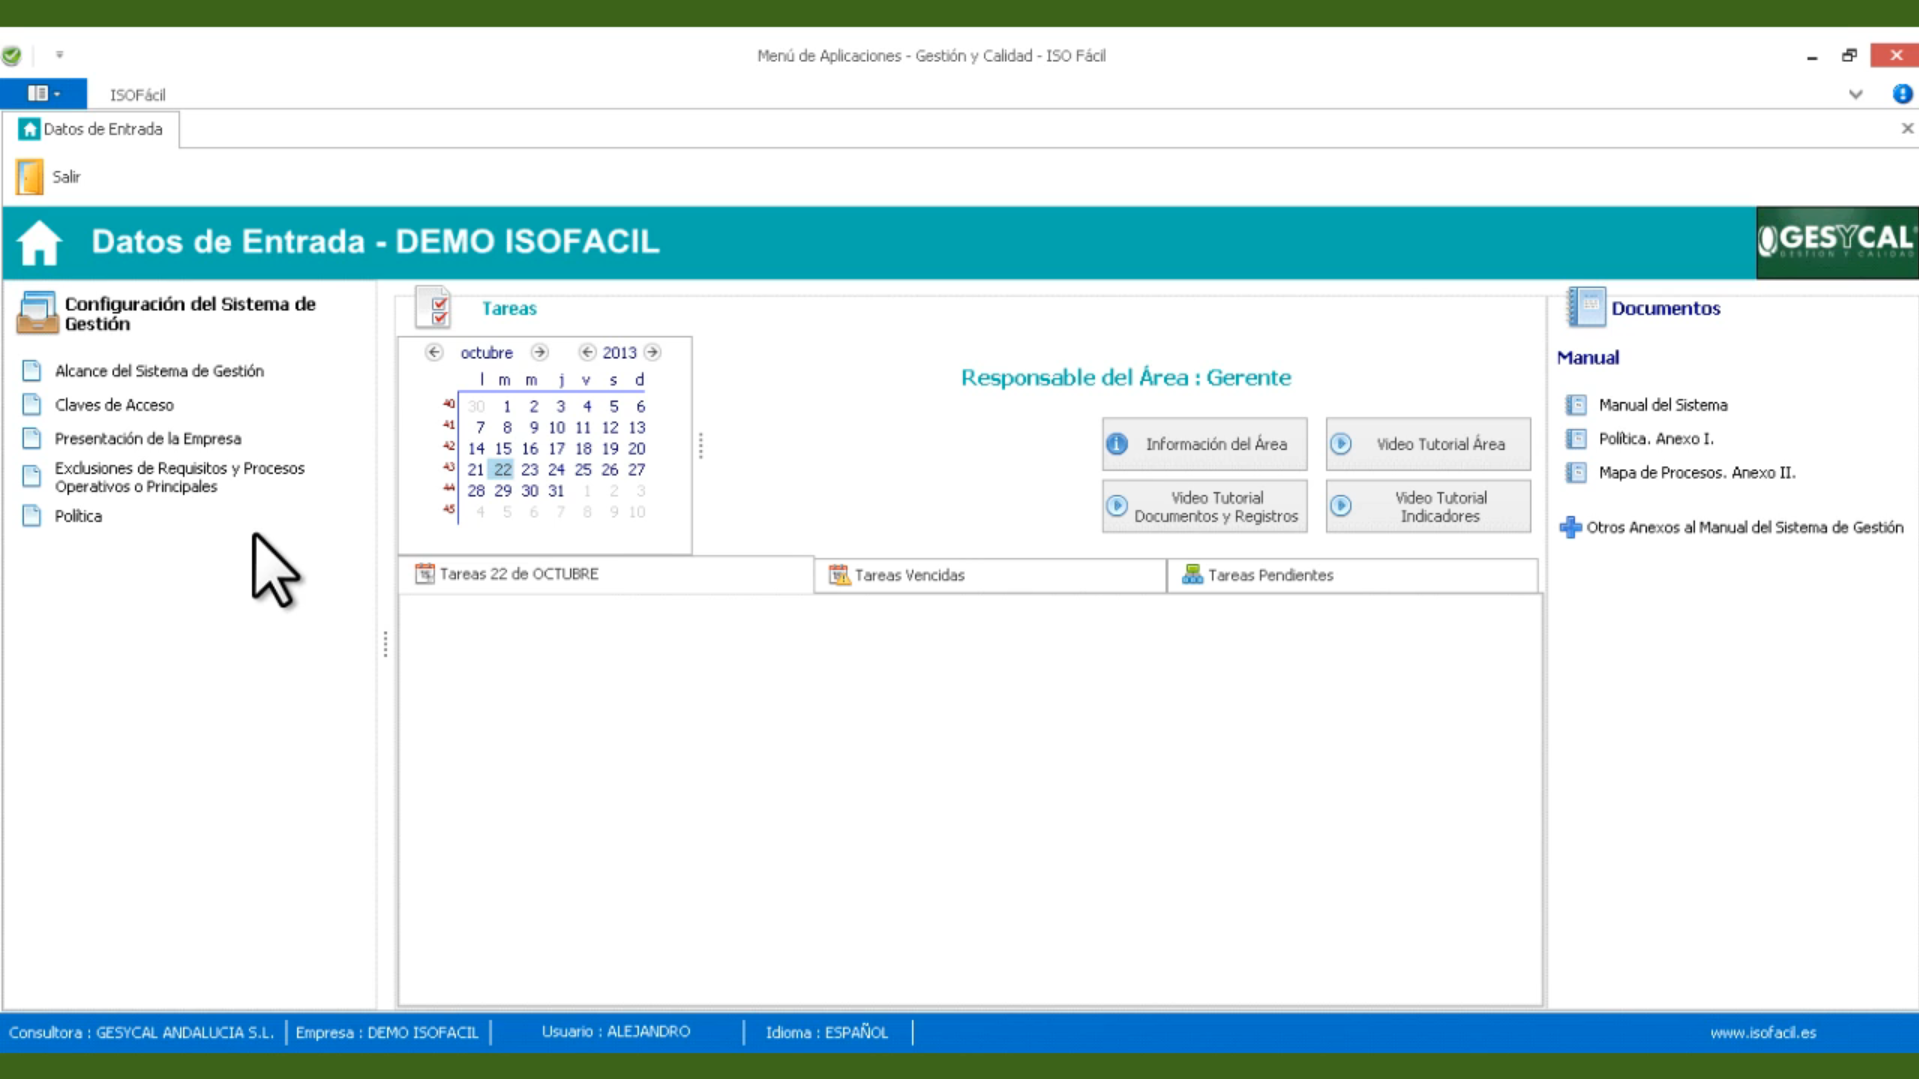Open Mapa de Procesos. Anexo II.
The image size is (1919, 1079).
point(1697,473)
